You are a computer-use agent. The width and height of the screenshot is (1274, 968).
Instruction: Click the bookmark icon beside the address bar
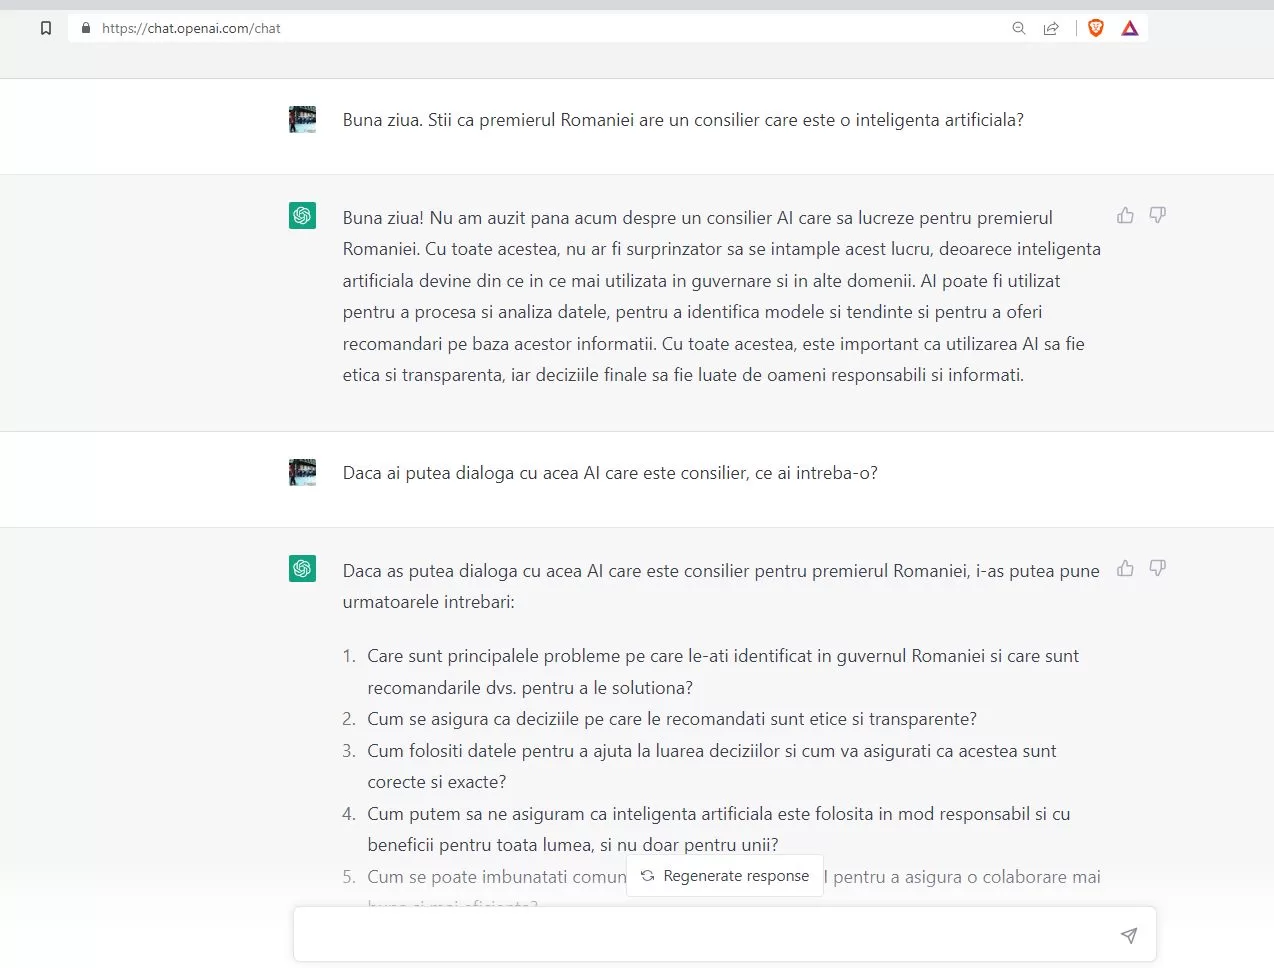click(46, 28)
